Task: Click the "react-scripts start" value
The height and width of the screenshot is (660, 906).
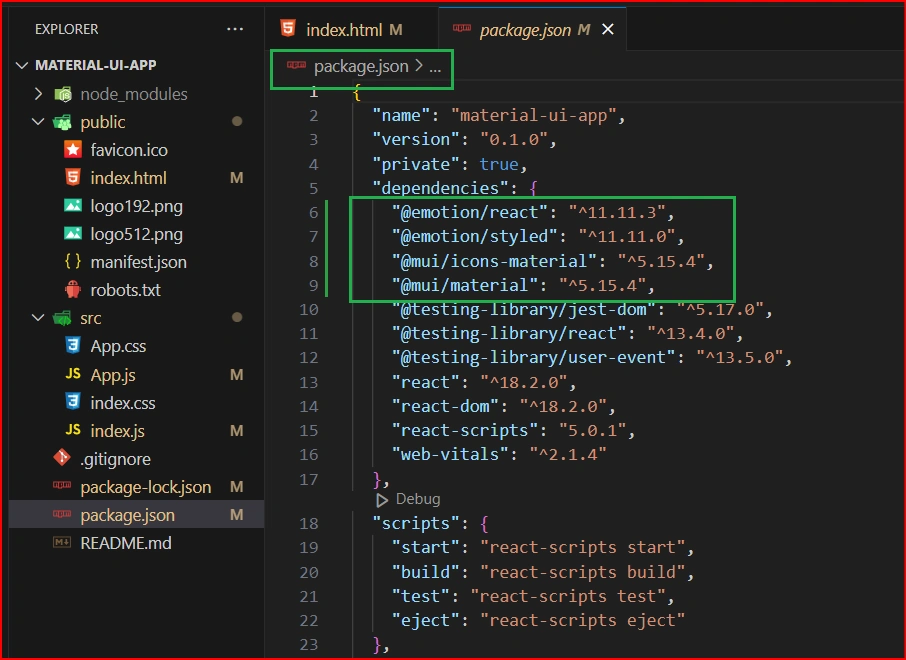Action: tap(582, 547)
